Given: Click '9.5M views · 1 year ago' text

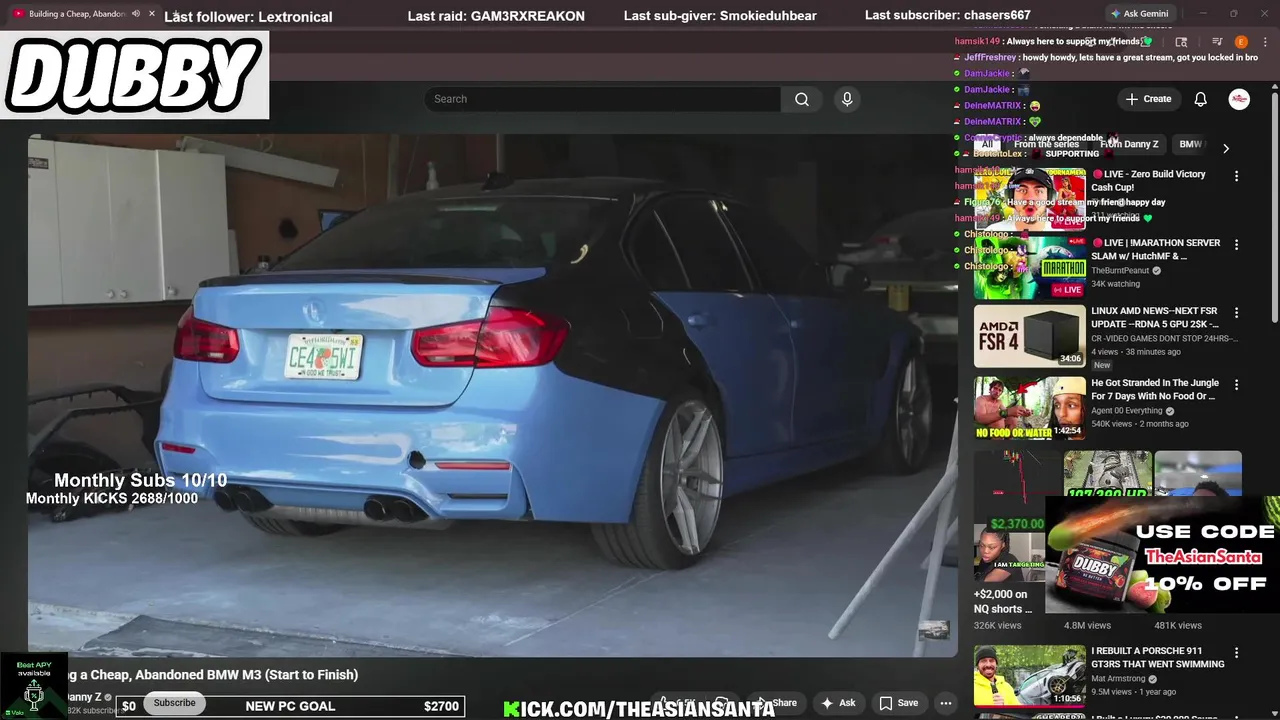Looking at the screenshot, I should coord(1134,692).
